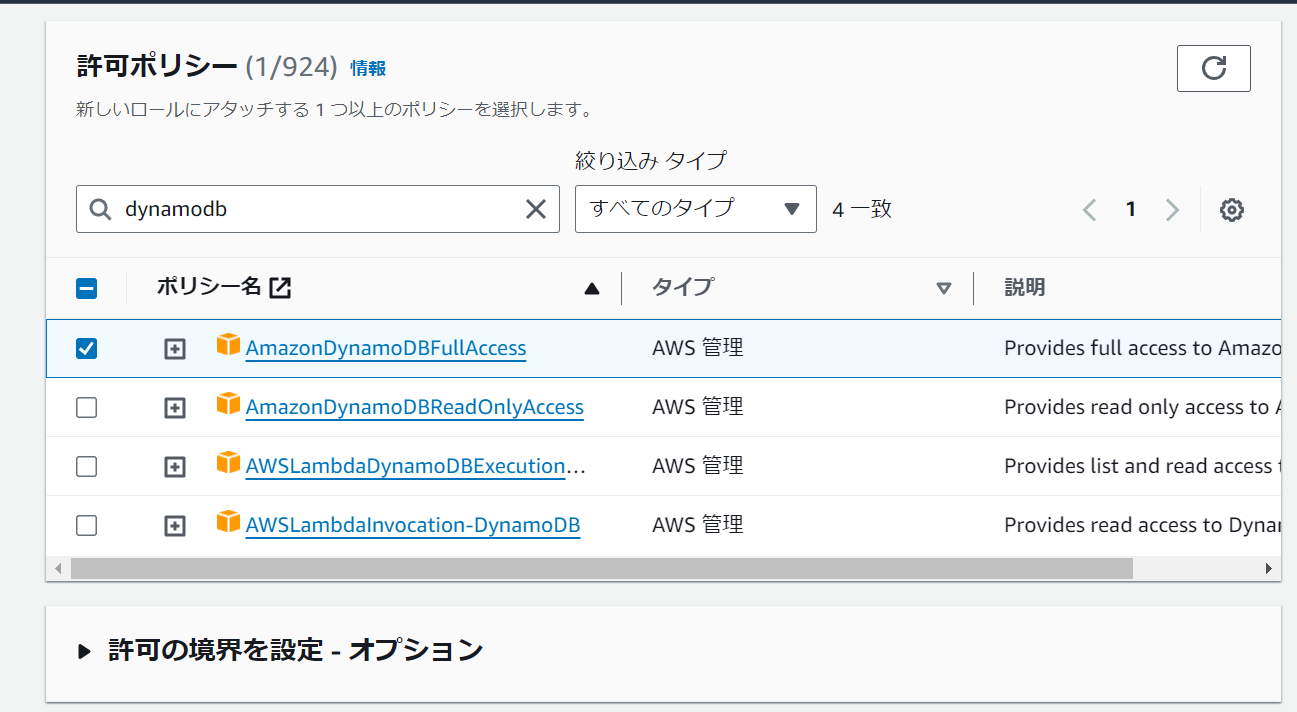
Task: Sort ascending by policy name arrow
Action: [x=592, y=288]
